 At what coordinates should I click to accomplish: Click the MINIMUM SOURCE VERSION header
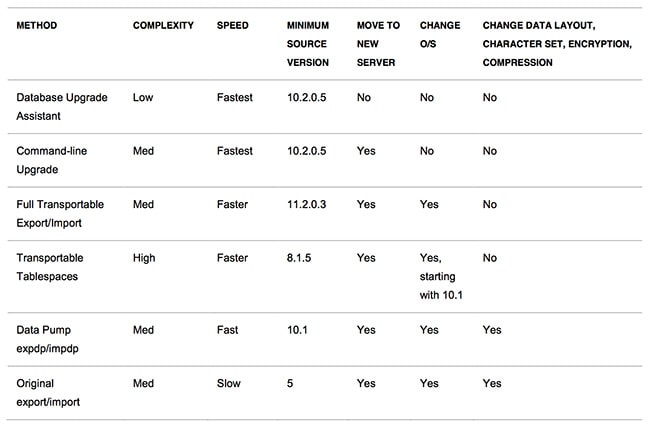click(307, 42)
